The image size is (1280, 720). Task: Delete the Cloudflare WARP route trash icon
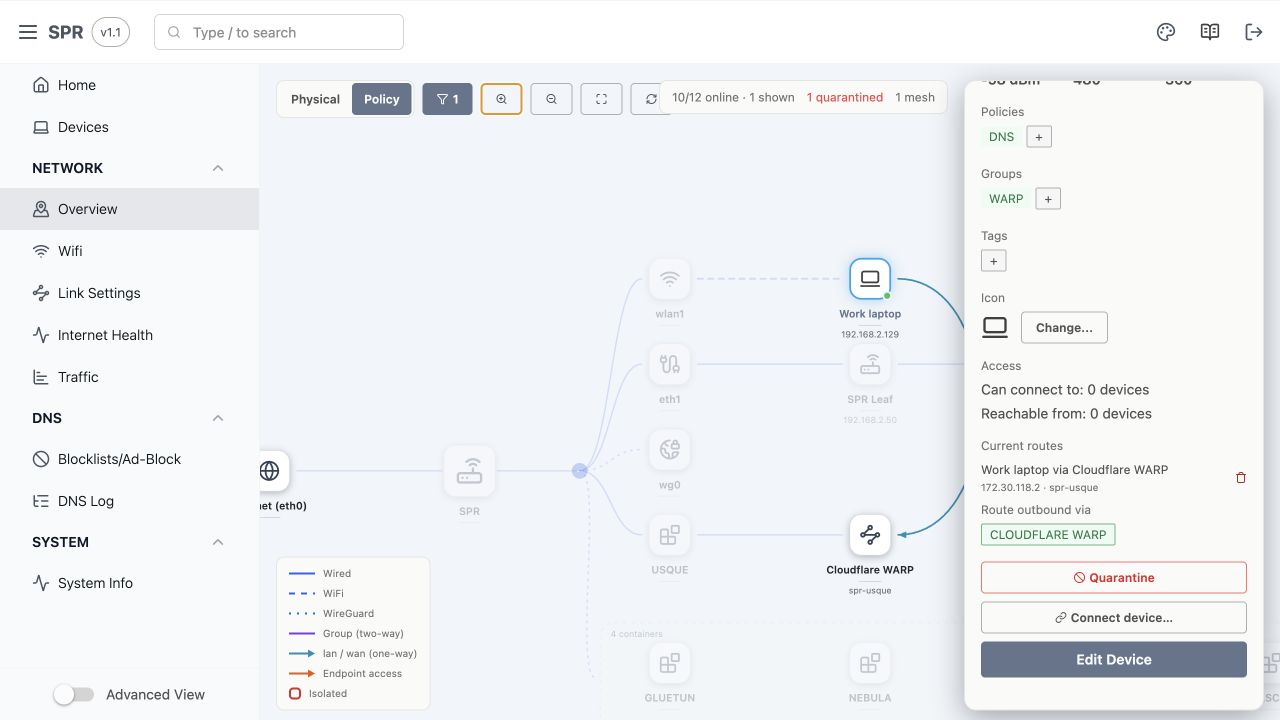point(1241,478)
